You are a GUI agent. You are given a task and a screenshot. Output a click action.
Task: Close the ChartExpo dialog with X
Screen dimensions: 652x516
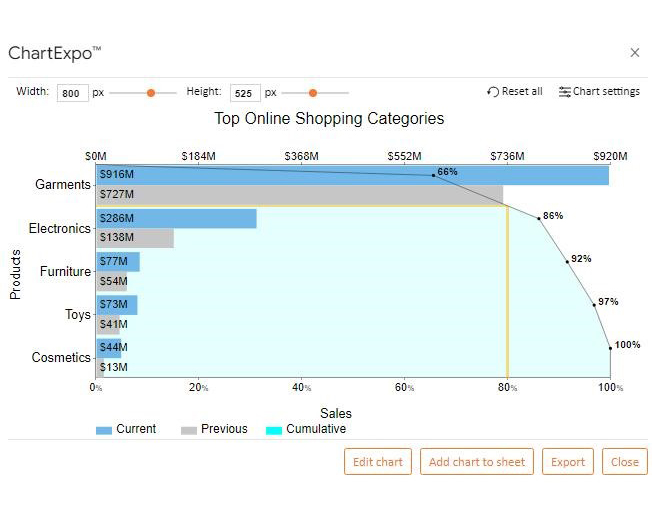[635, 53]
